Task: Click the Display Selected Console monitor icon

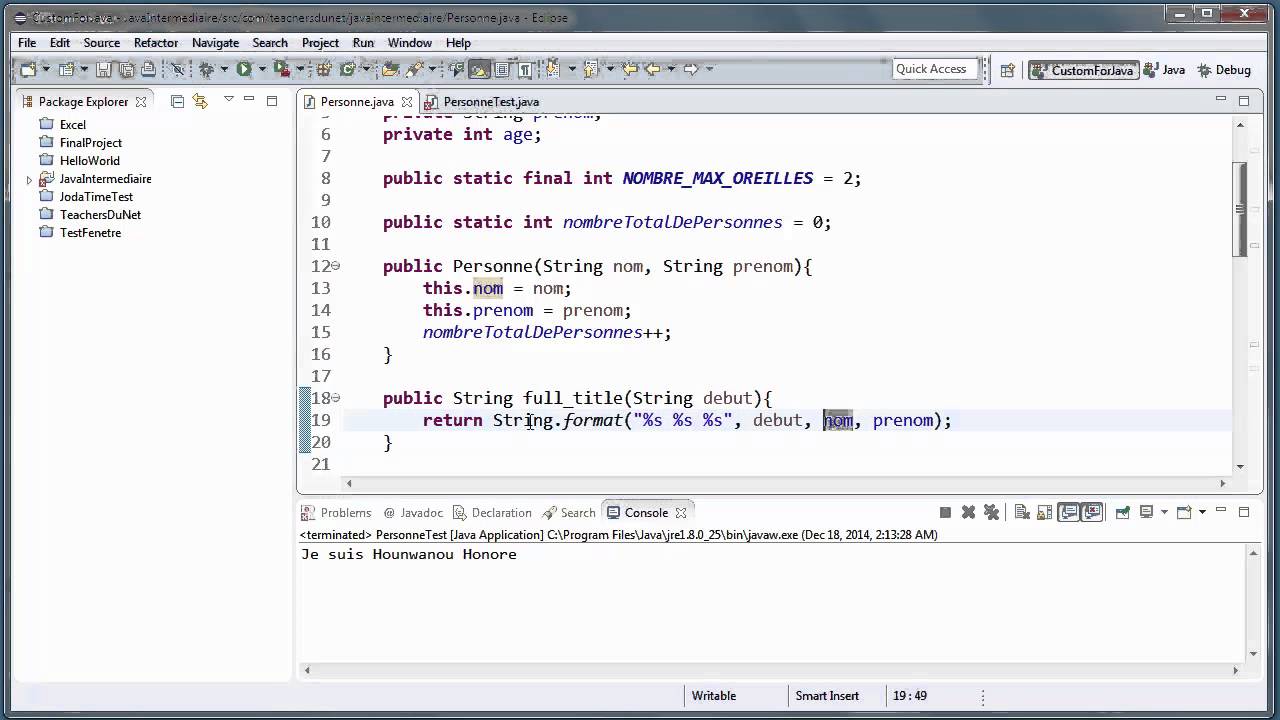Action: point(1146,512)
